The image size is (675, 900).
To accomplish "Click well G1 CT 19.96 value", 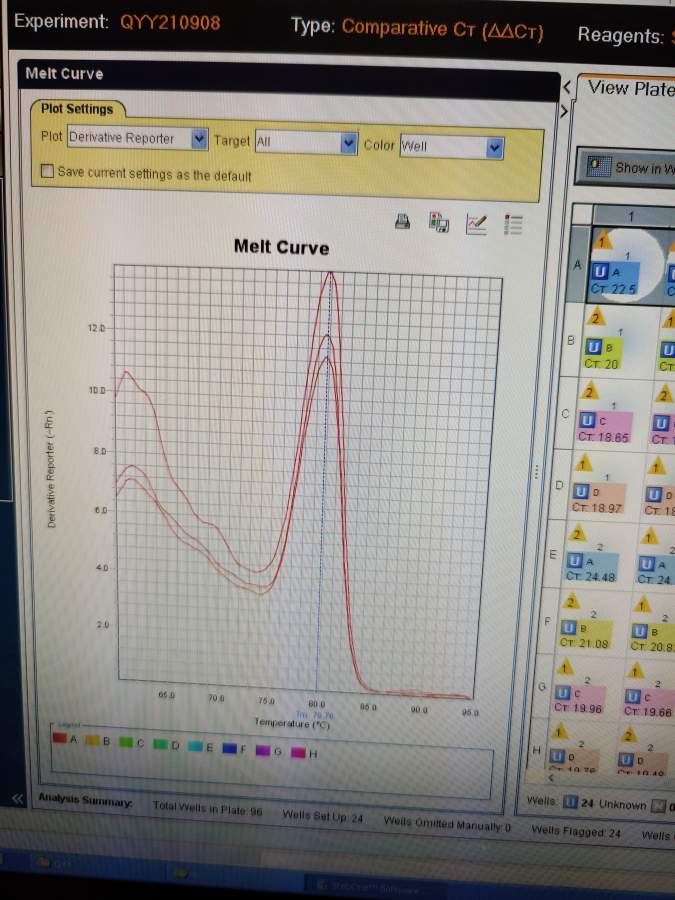I will (578, 708).
